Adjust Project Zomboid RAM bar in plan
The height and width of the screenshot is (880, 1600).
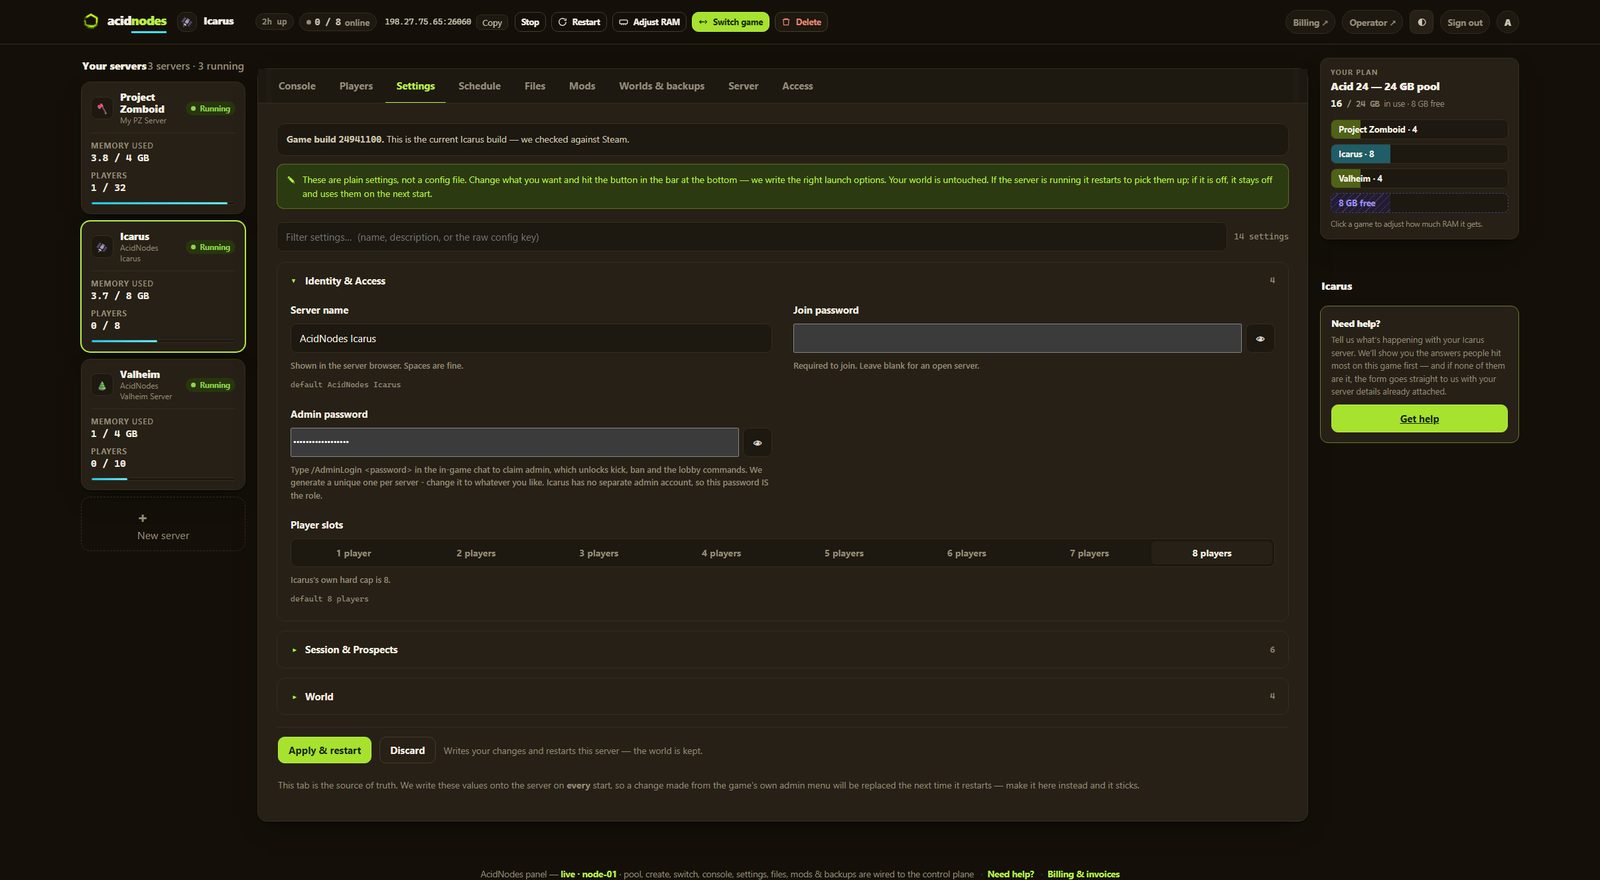pos(1419,129)
